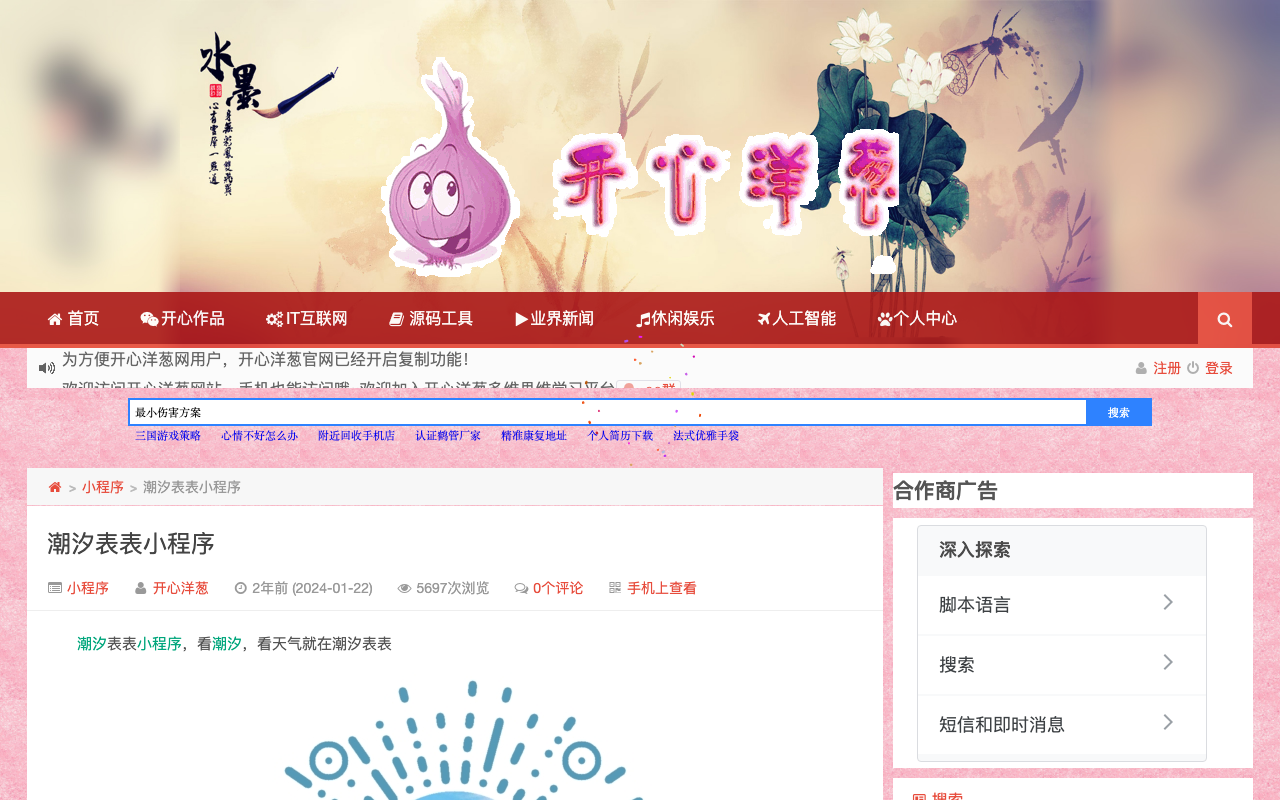Click the comment bubble icon
Viewport: 1280px width, 800px height.
tap(521, 588)
